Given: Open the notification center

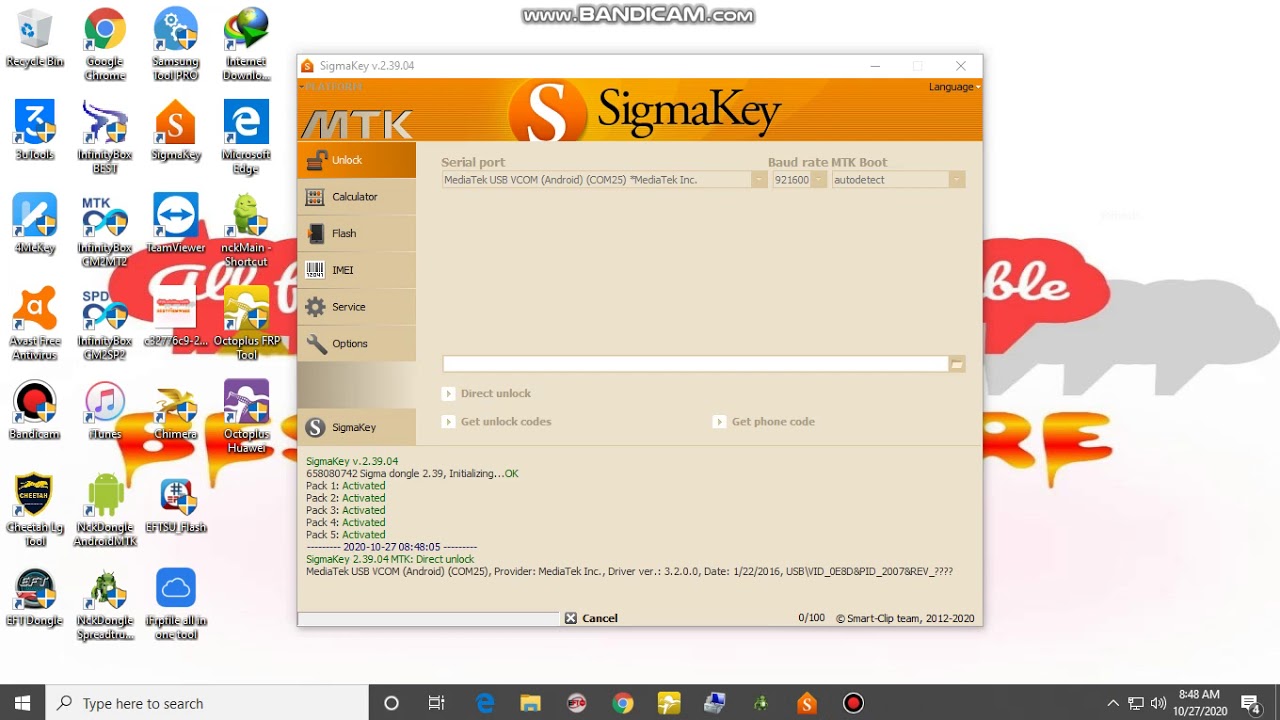Looking at the screenshot, I should coord(1250,703).
